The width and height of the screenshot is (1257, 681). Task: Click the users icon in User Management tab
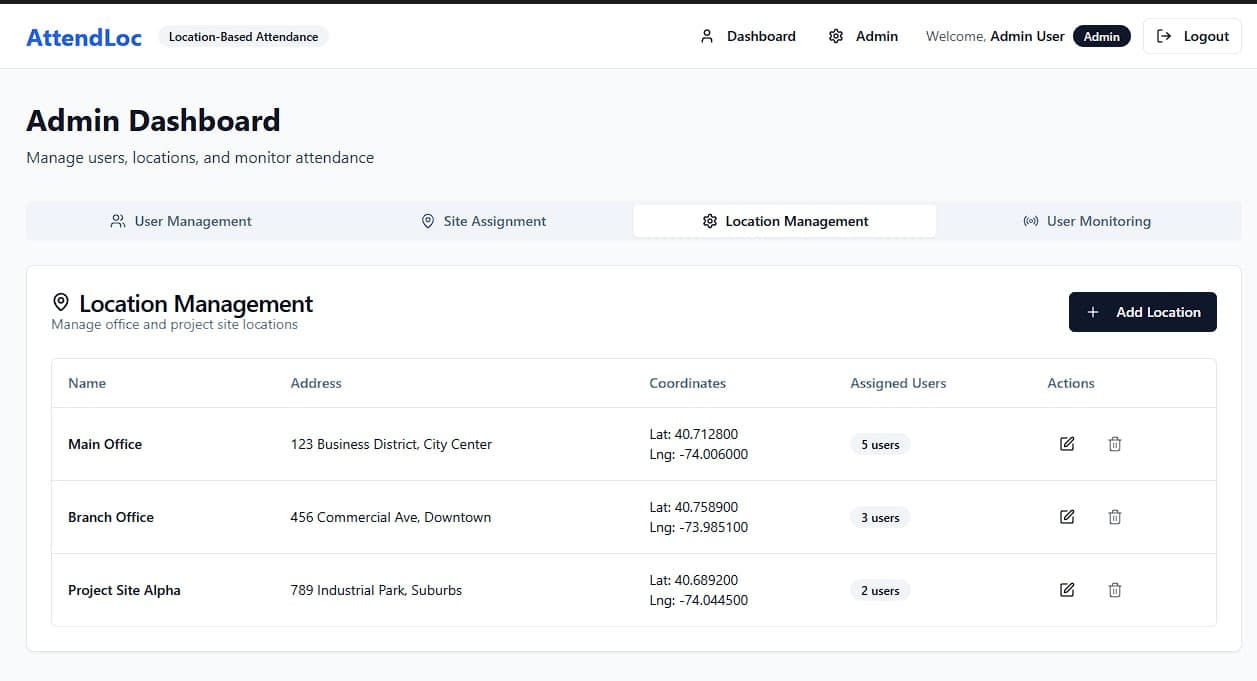(x=118, y=221)
